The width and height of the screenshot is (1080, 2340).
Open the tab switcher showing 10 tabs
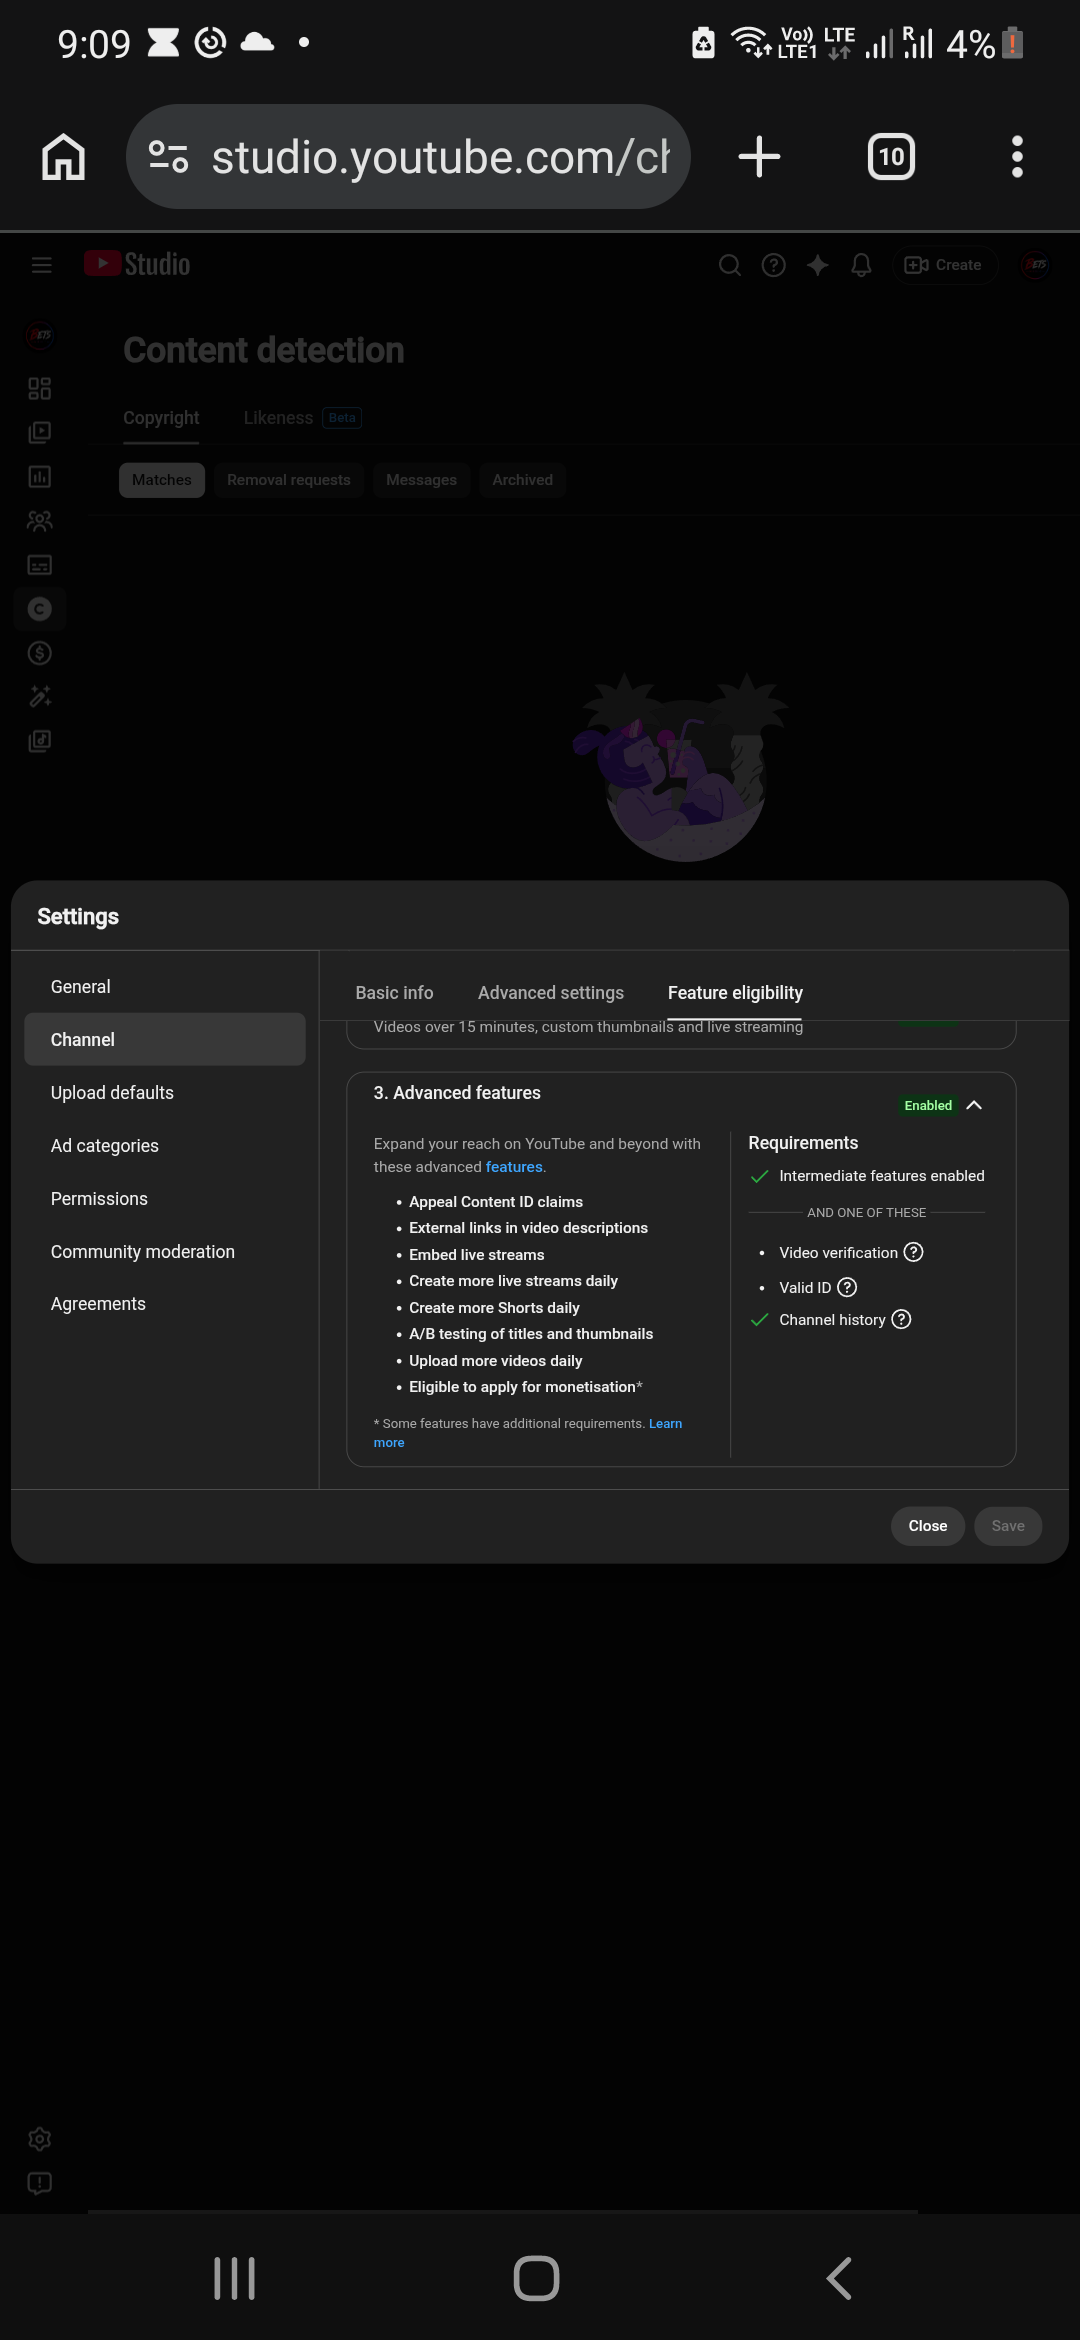tap(891, 157)
